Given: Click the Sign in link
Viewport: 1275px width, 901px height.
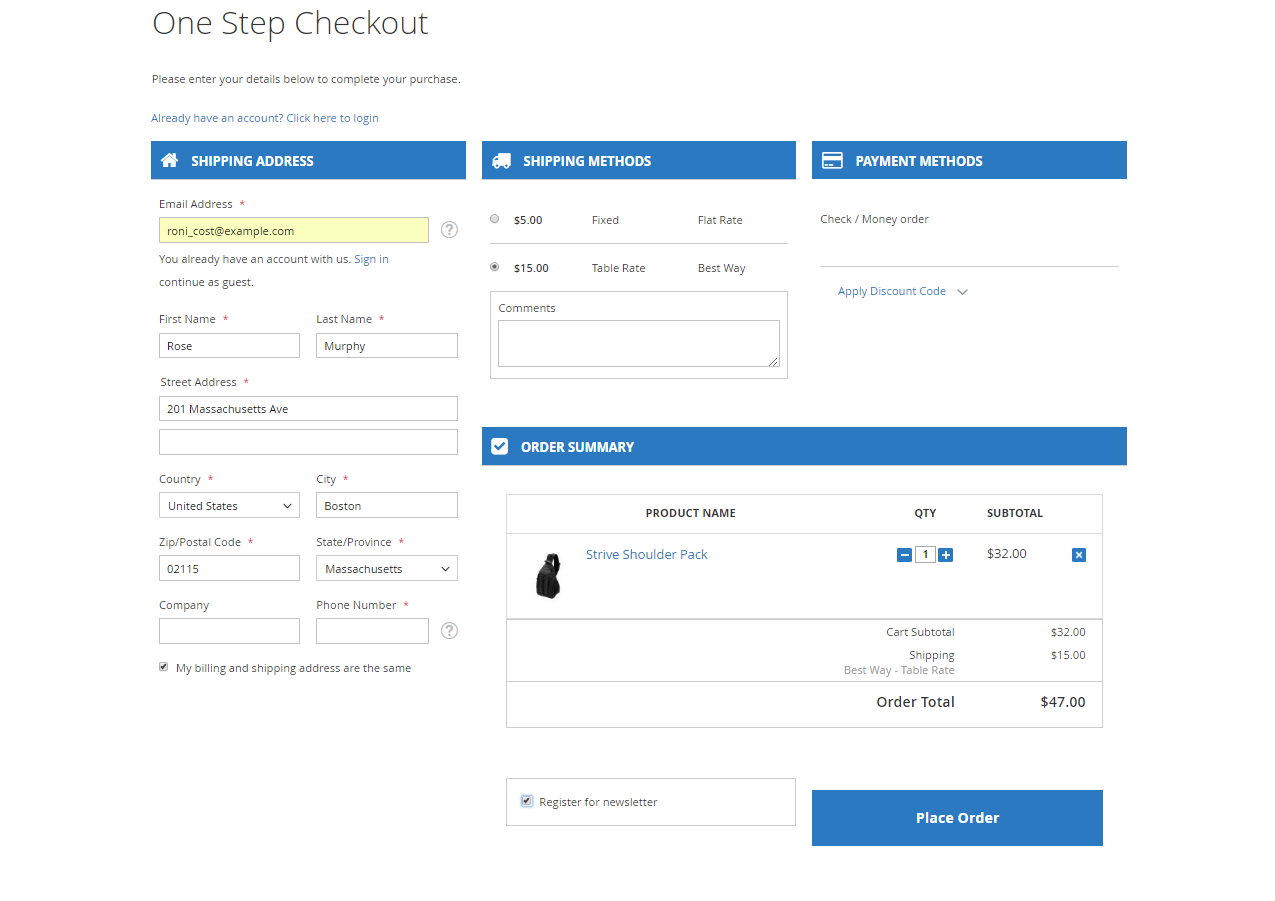Looking at the screenshot, I should (371, 259).
